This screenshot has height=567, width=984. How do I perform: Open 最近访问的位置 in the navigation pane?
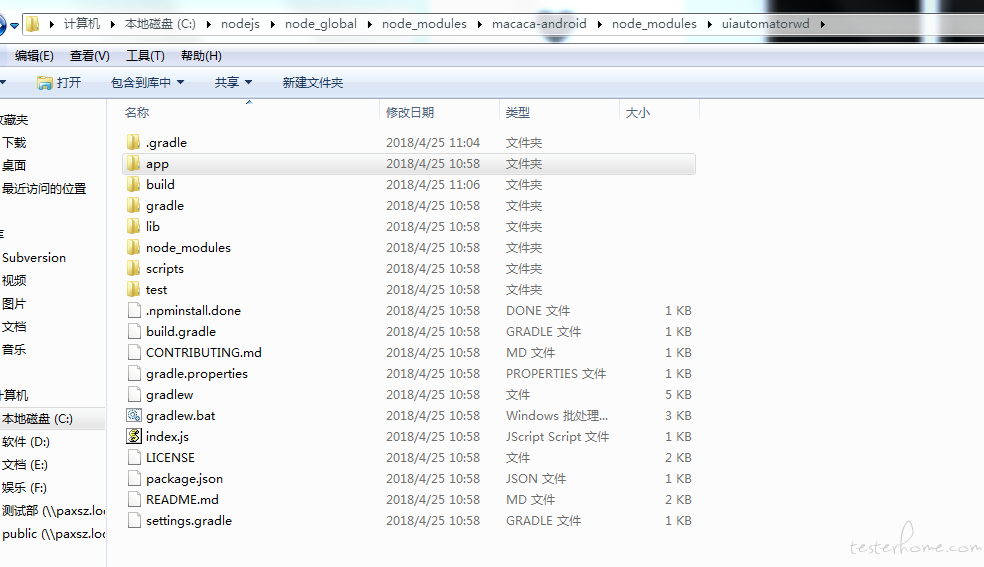(44, 188)
